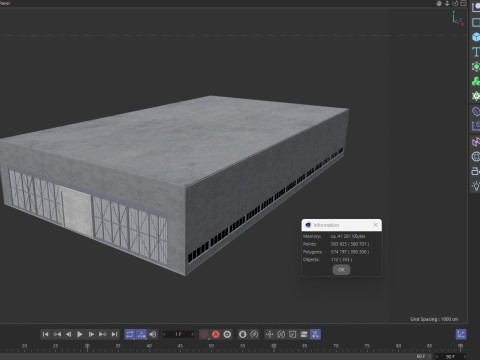Toggle point level animation recording
Viewport: 480px width, 360px height.
[x=315, y=334]
